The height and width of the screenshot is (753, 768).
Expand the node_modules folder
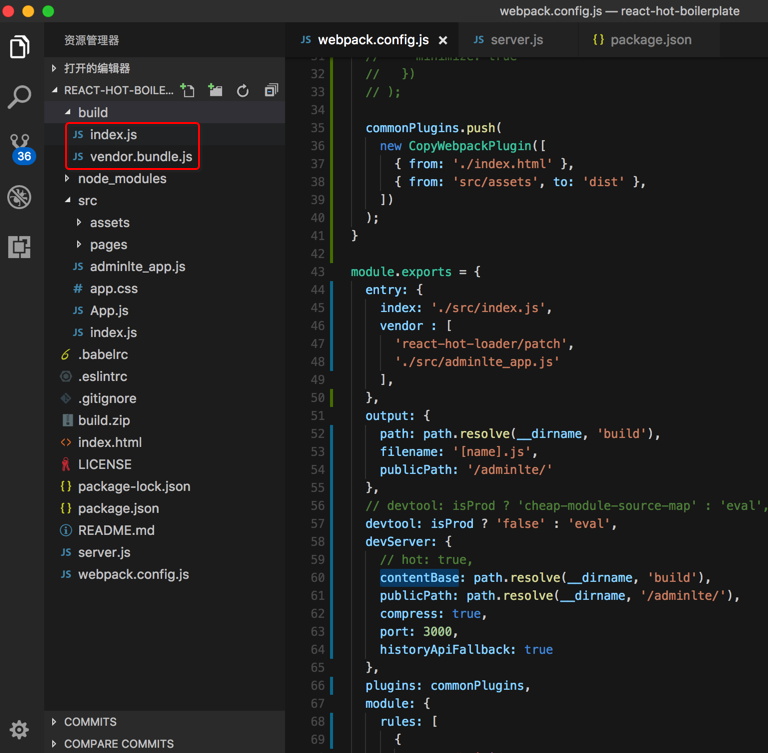[121, 179]
